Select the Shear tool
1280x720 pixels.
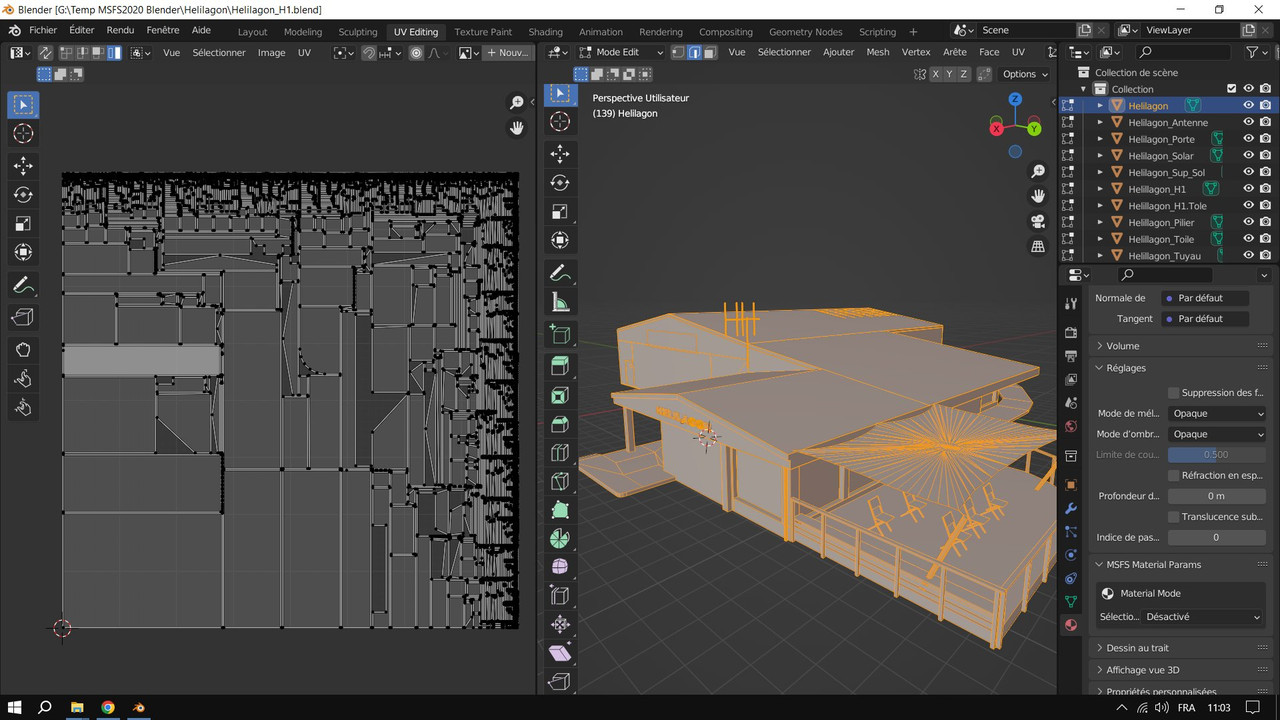(560, 653)
